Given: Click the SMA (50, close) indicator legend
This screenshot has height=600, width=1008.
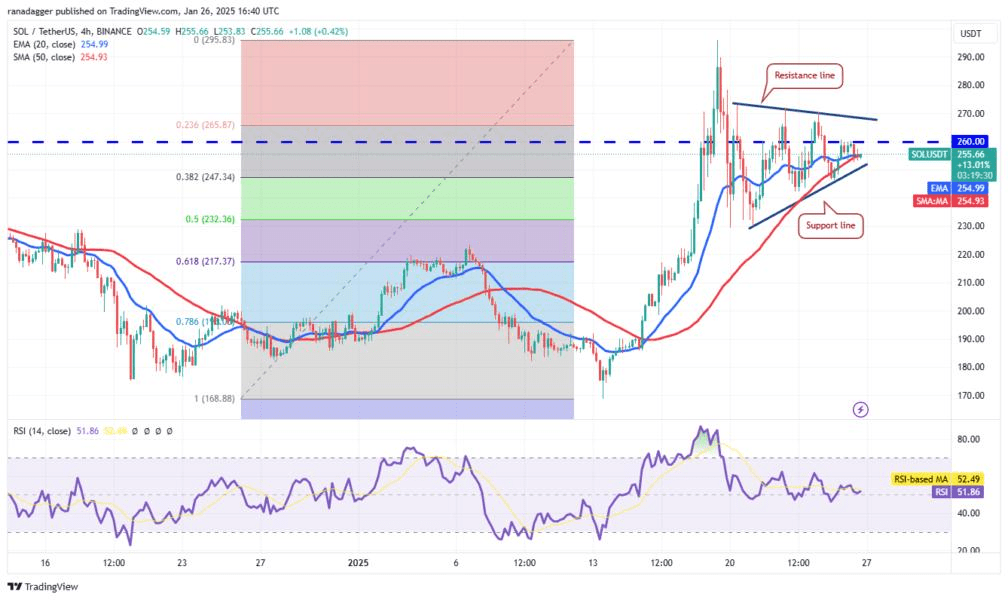Looking at the screenshot, I should [44, 57].
